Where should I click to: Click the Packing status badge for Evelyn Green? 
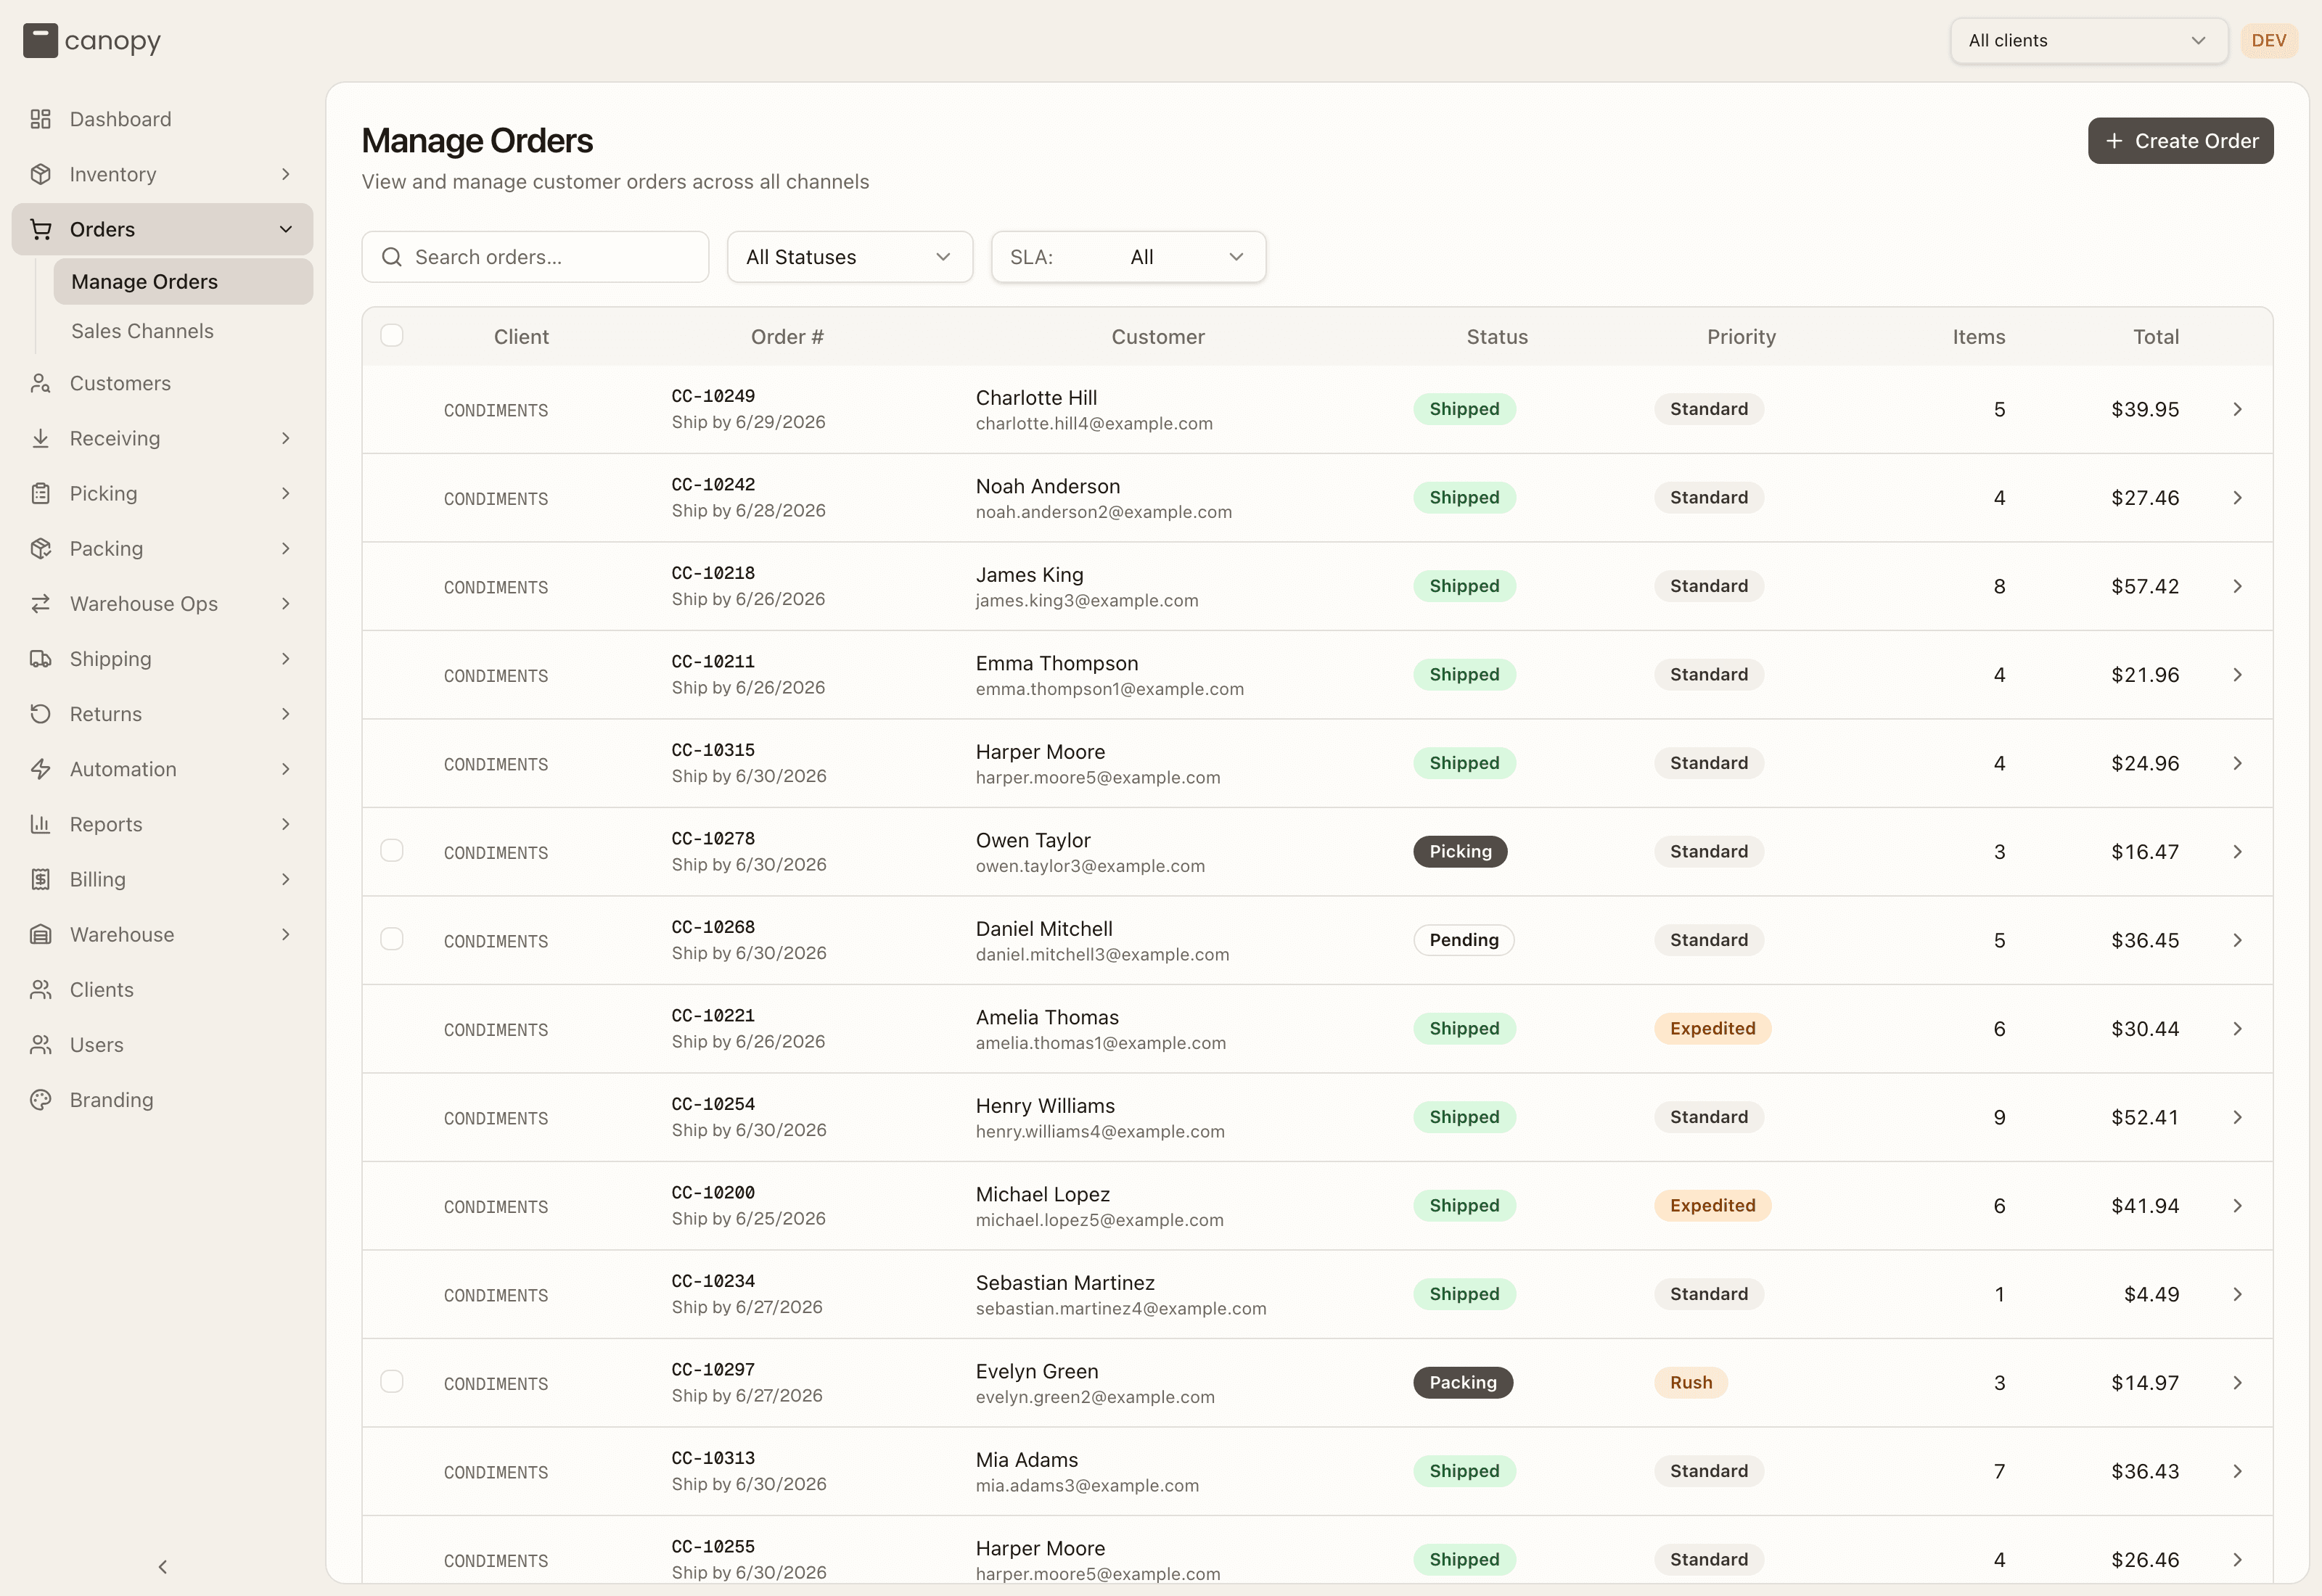[1462, 1383]
